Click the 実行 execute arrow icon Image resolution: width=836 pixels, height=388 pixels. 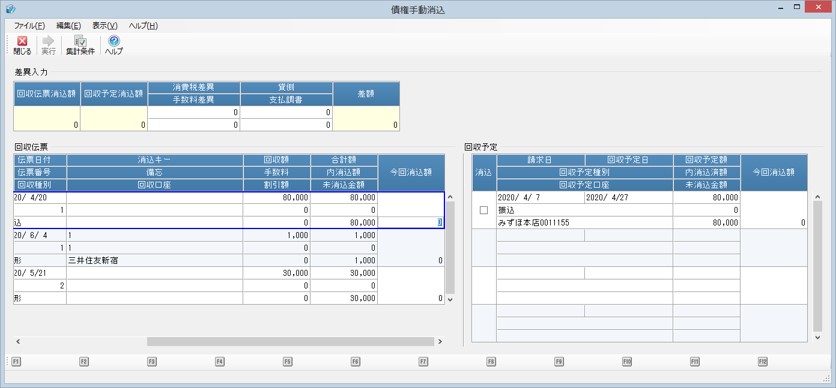tap(49, 42)
